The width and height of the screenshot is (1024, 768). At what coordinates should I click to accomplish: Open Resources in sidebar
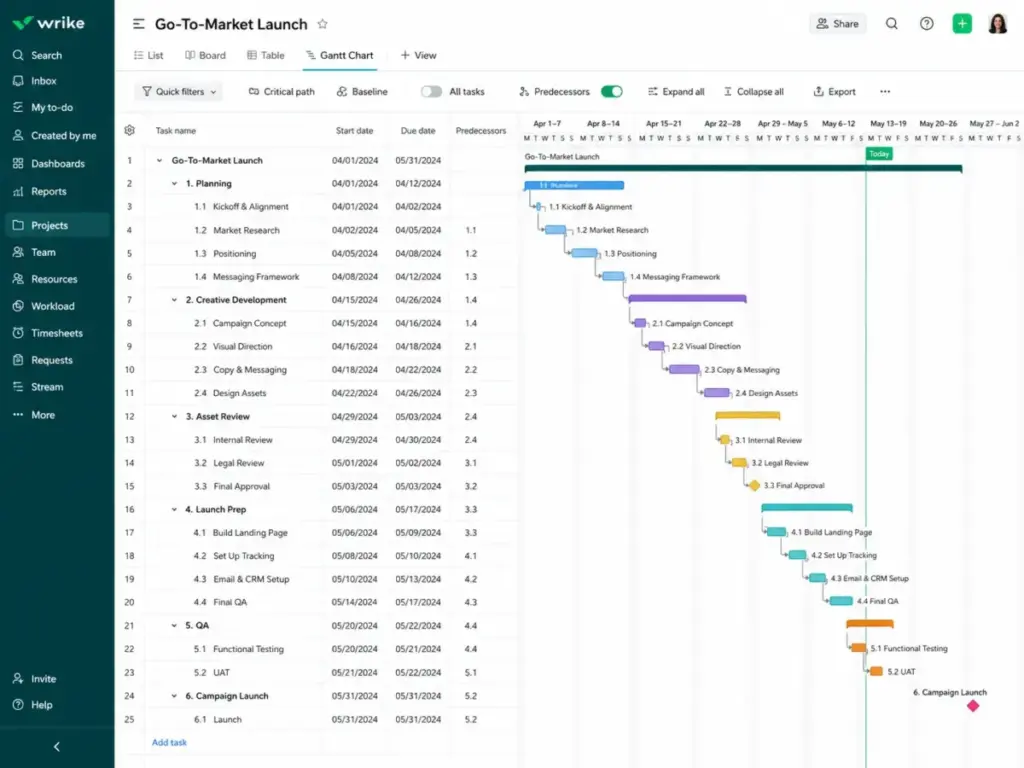point(45,279)
